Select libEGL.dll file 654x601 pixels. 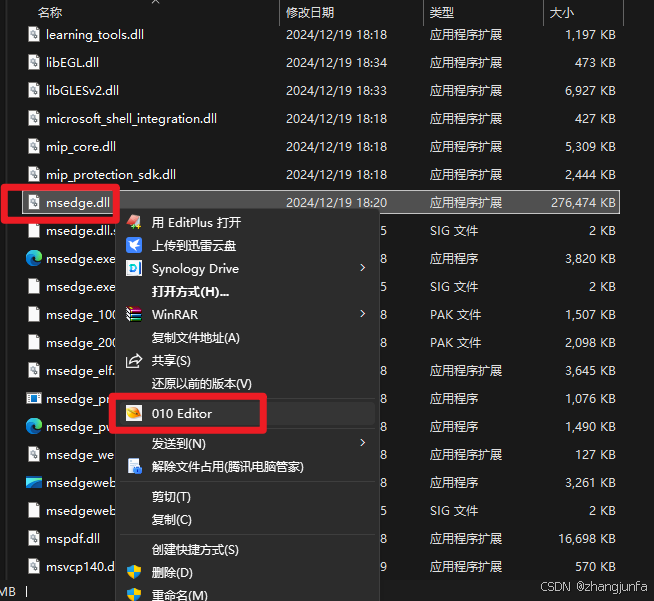point(72,63)
